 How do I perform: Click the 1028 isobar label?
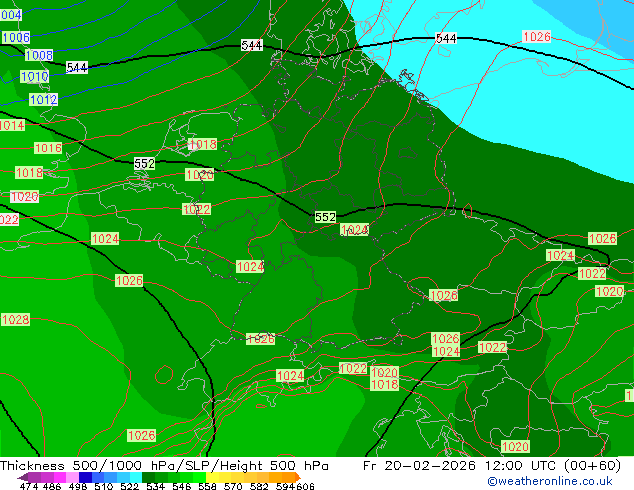[15, 319]
